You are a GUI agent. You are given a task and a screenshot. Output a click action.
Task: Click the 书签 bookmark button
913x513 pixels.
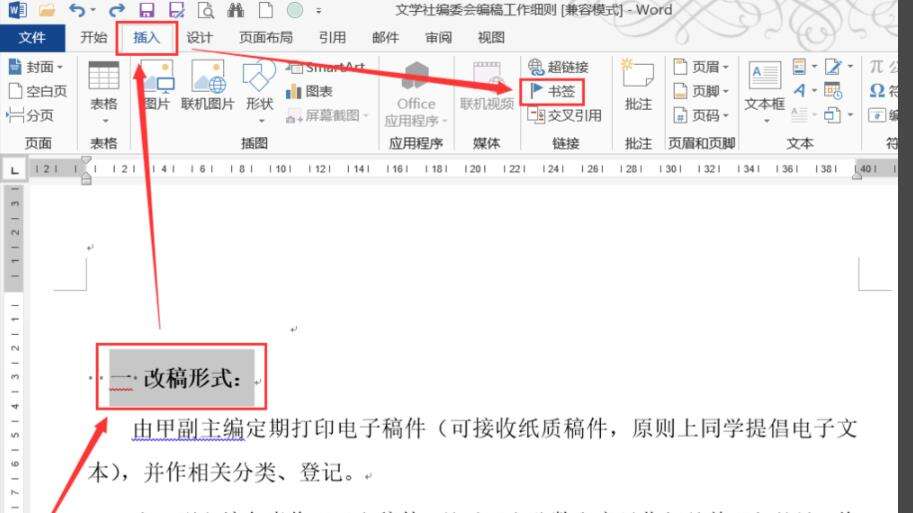(552, 91)
